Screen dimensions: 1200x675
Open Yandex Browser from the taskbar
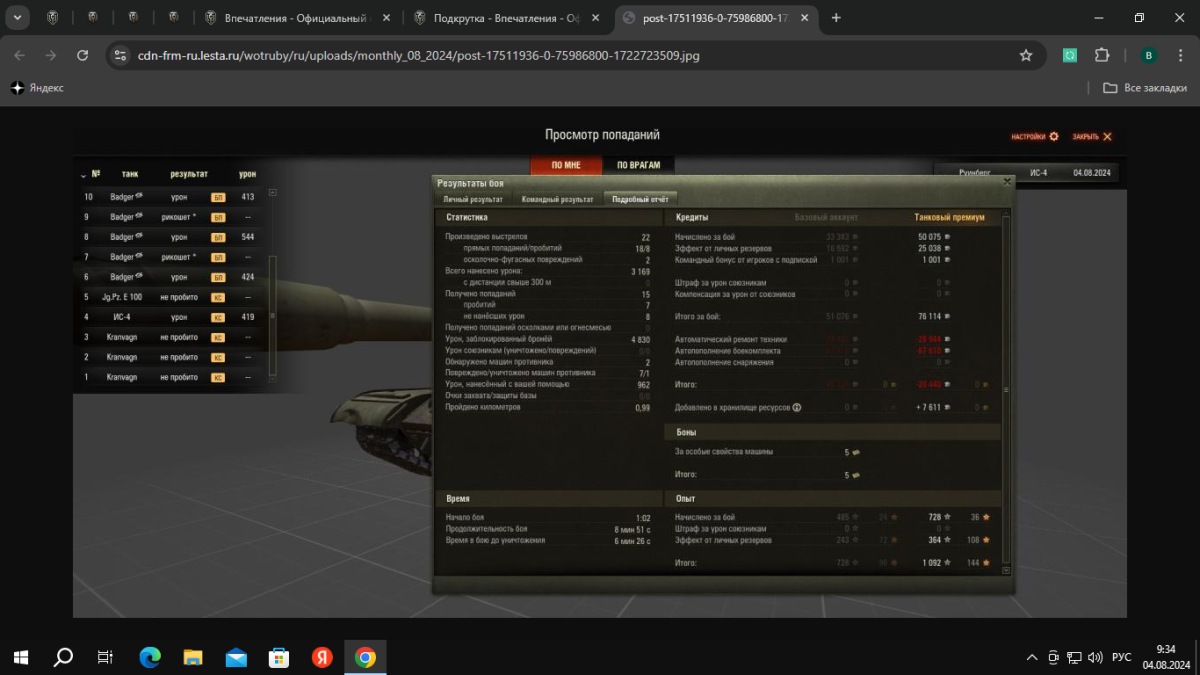click(x=321, y=657)
